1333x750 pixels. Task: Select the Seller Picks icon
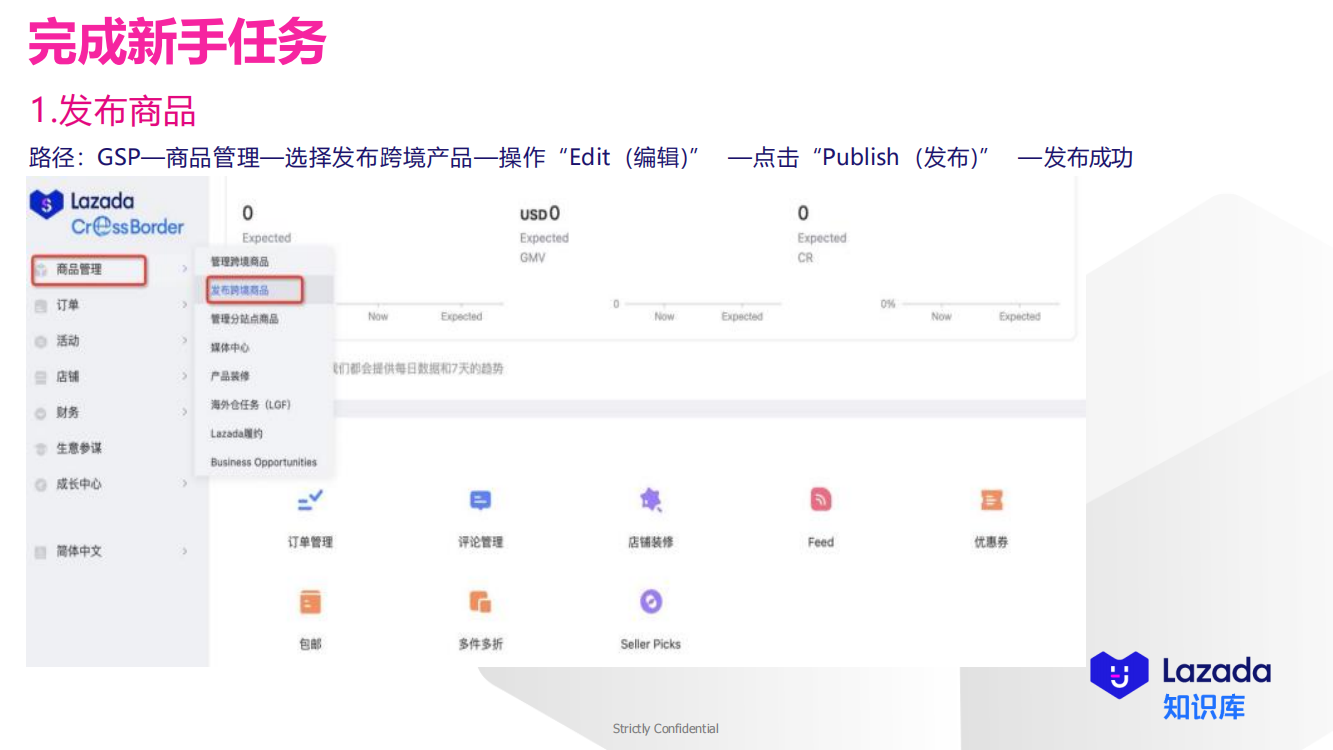(x=651, y=603)
